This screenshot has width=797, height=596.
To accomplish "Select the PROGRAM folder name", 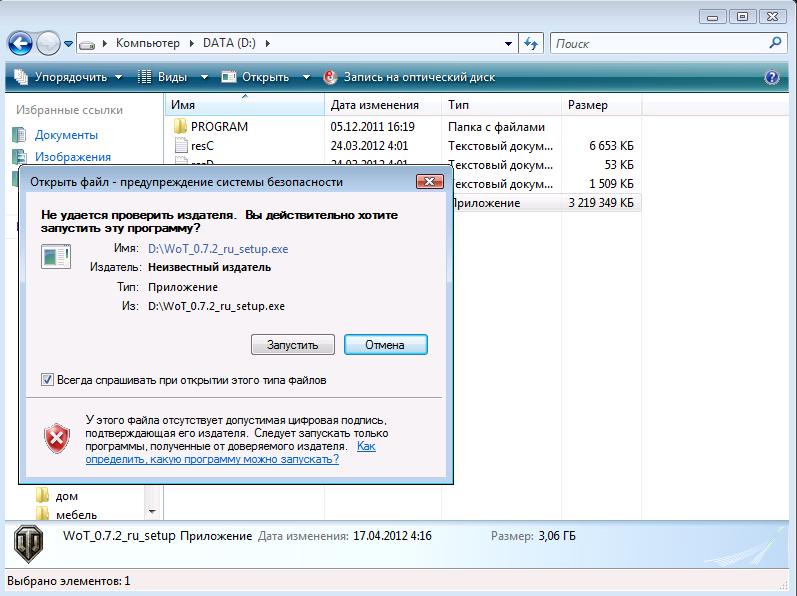I will (x=220, y=127).
